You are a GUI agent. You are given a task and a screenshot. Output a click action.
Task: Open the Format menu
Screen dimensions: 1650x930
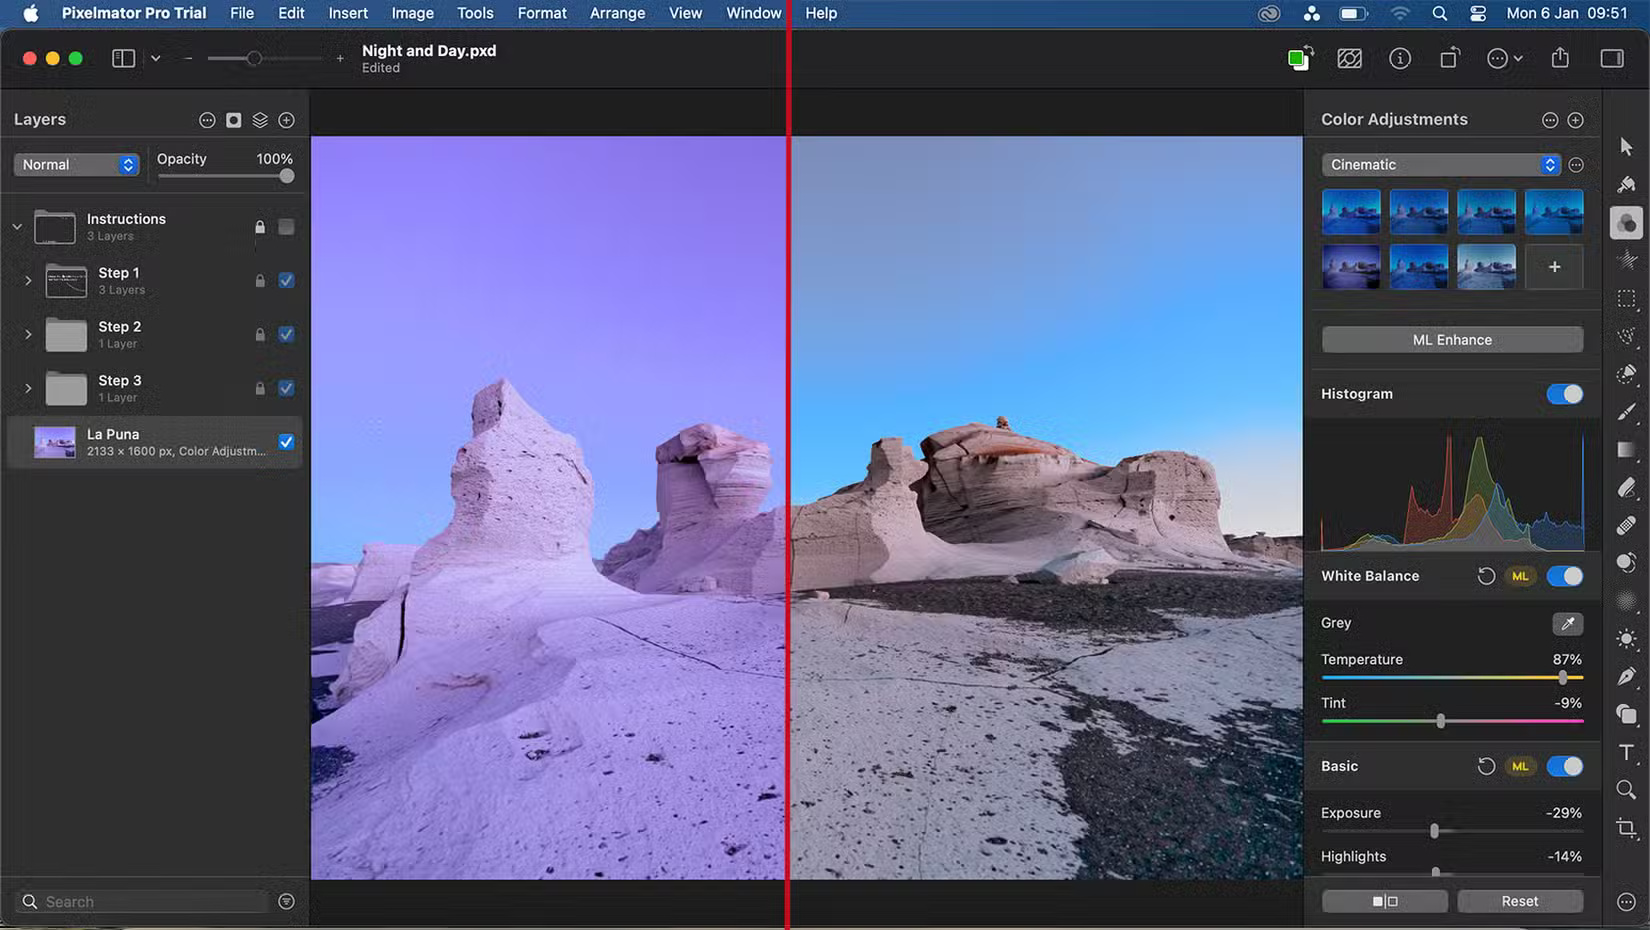click(x=541, y=13)
